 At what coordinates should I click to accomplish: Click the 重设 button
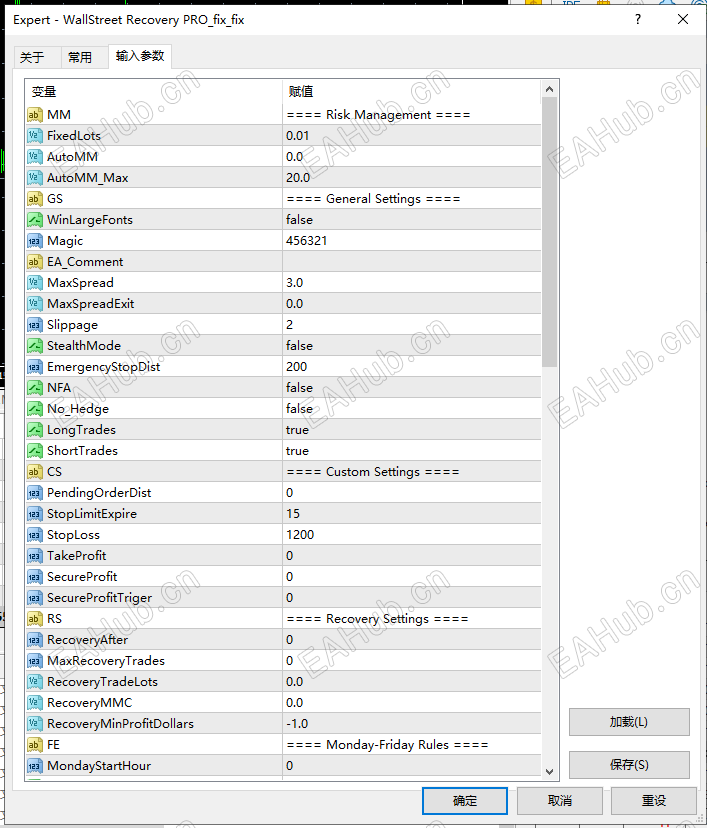click(654, 801)
